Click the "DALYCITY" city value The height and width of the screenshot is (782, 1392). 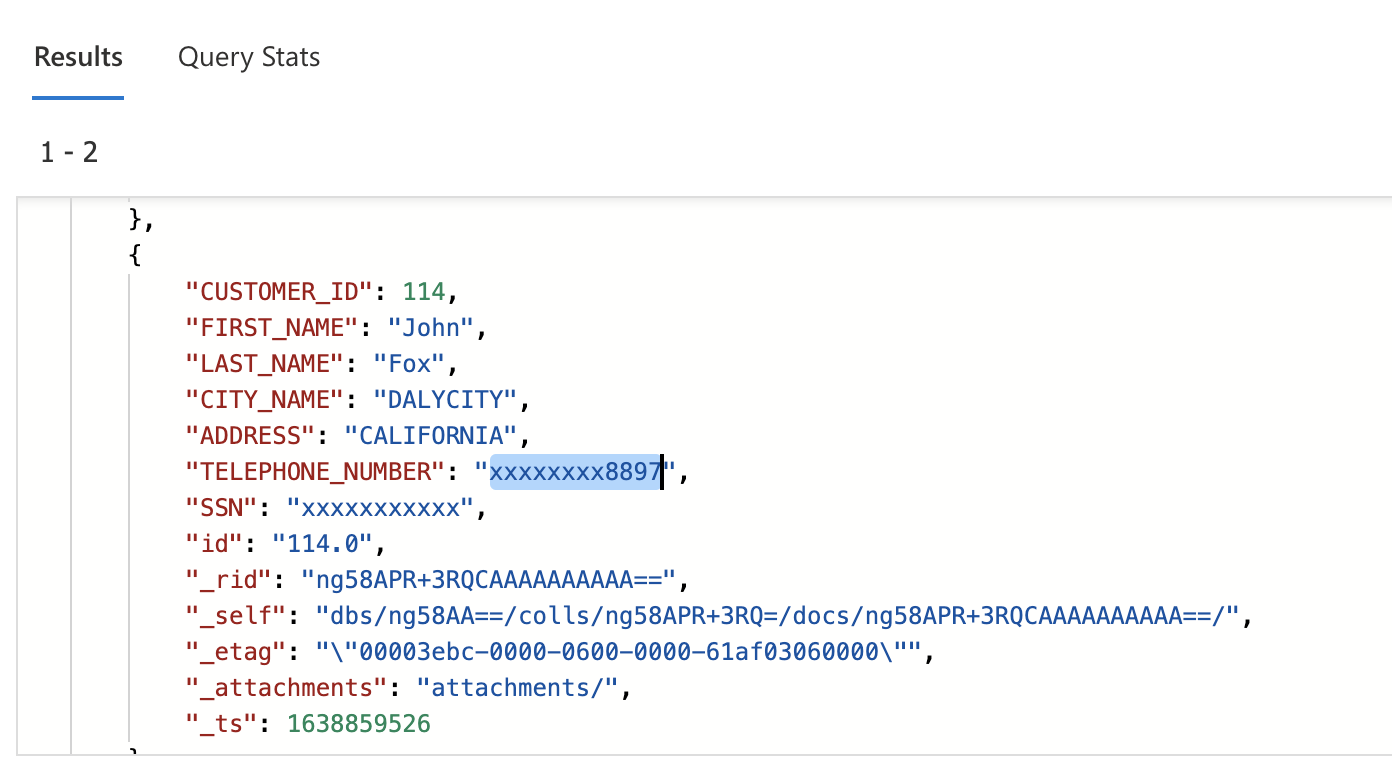(445, 400)
